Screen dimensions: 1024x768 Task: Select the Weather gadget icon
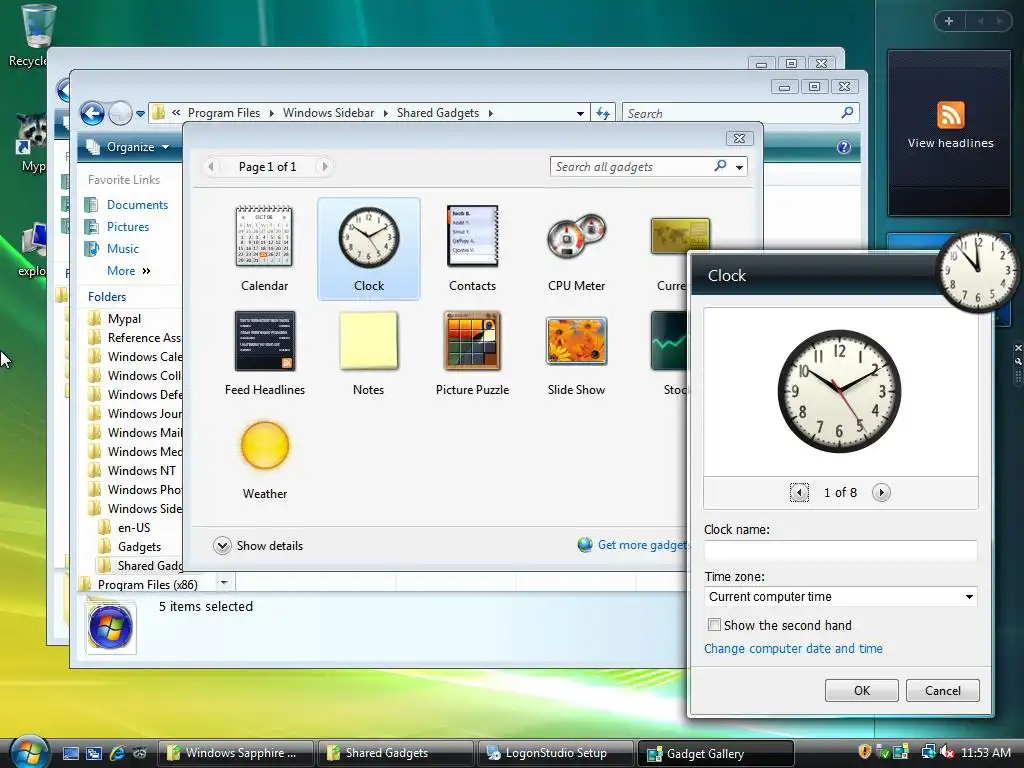[264, 445]
